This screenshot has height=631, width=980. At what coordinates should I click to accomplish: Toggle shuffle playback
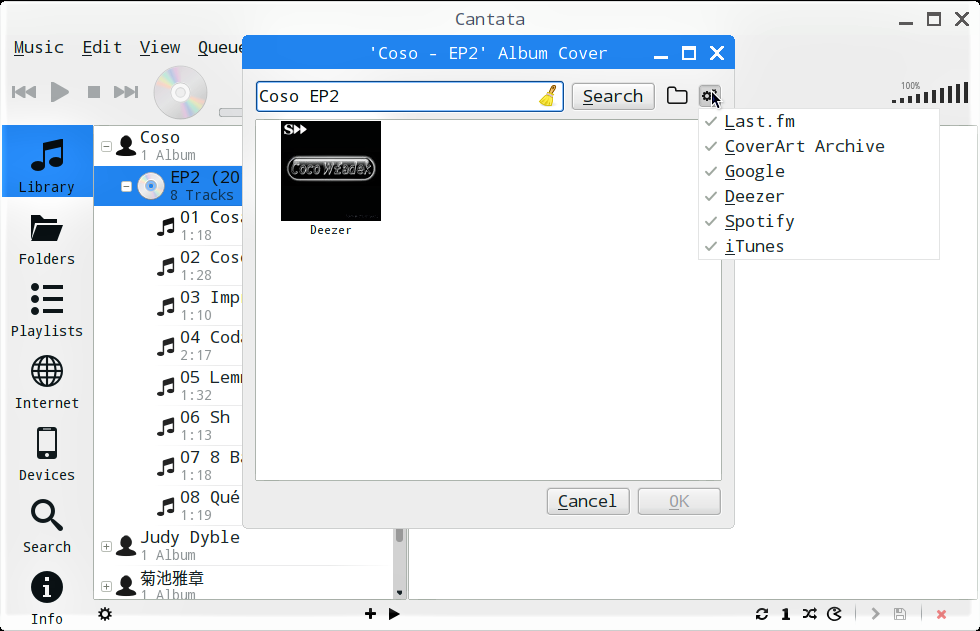(x=809, y=614)
